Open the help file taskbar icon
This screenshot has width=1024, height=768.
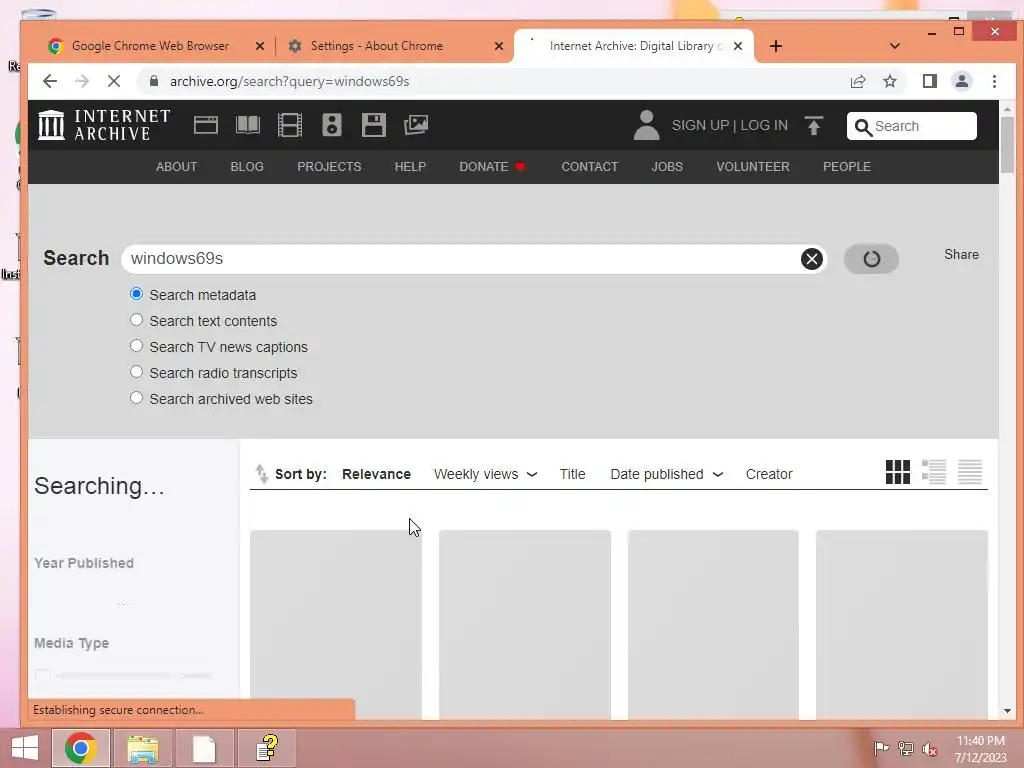pos(267,748)
